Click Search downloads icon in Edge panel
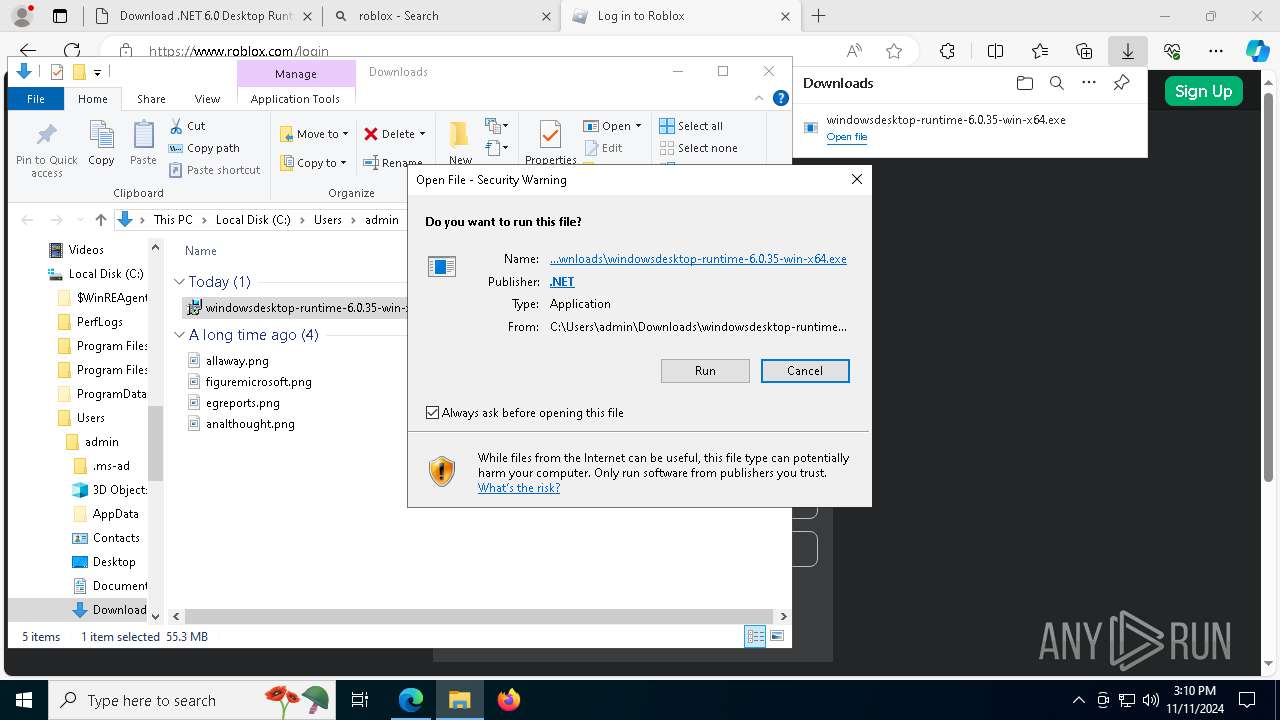The image size is (1280, 720). tap(1056, 83)
